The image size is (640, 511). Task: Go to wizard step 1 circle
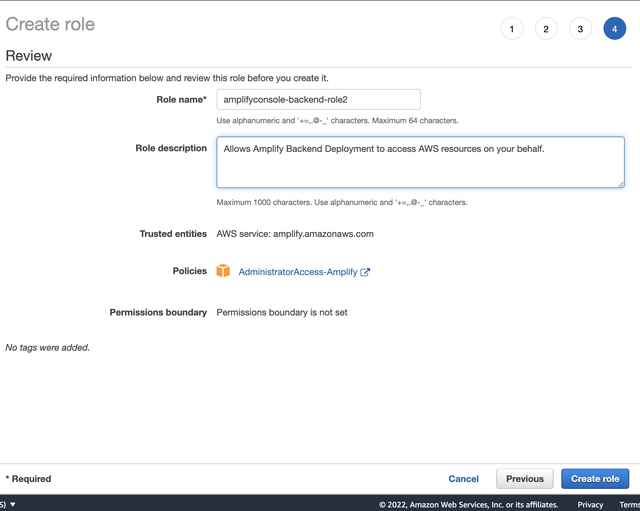[x=511, y=29]
